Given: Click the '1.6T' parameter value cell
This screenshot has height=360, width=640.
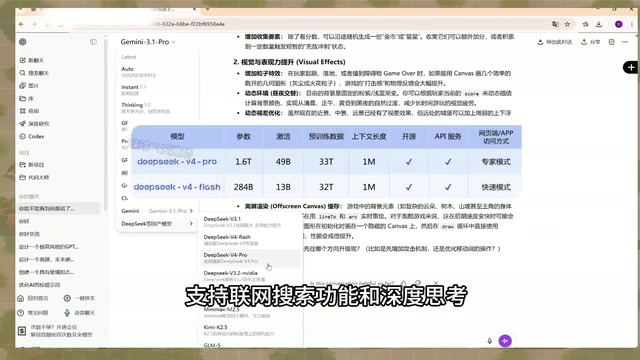Looking at the screenshot, I should pyautogui.click(x=243, y=162).
